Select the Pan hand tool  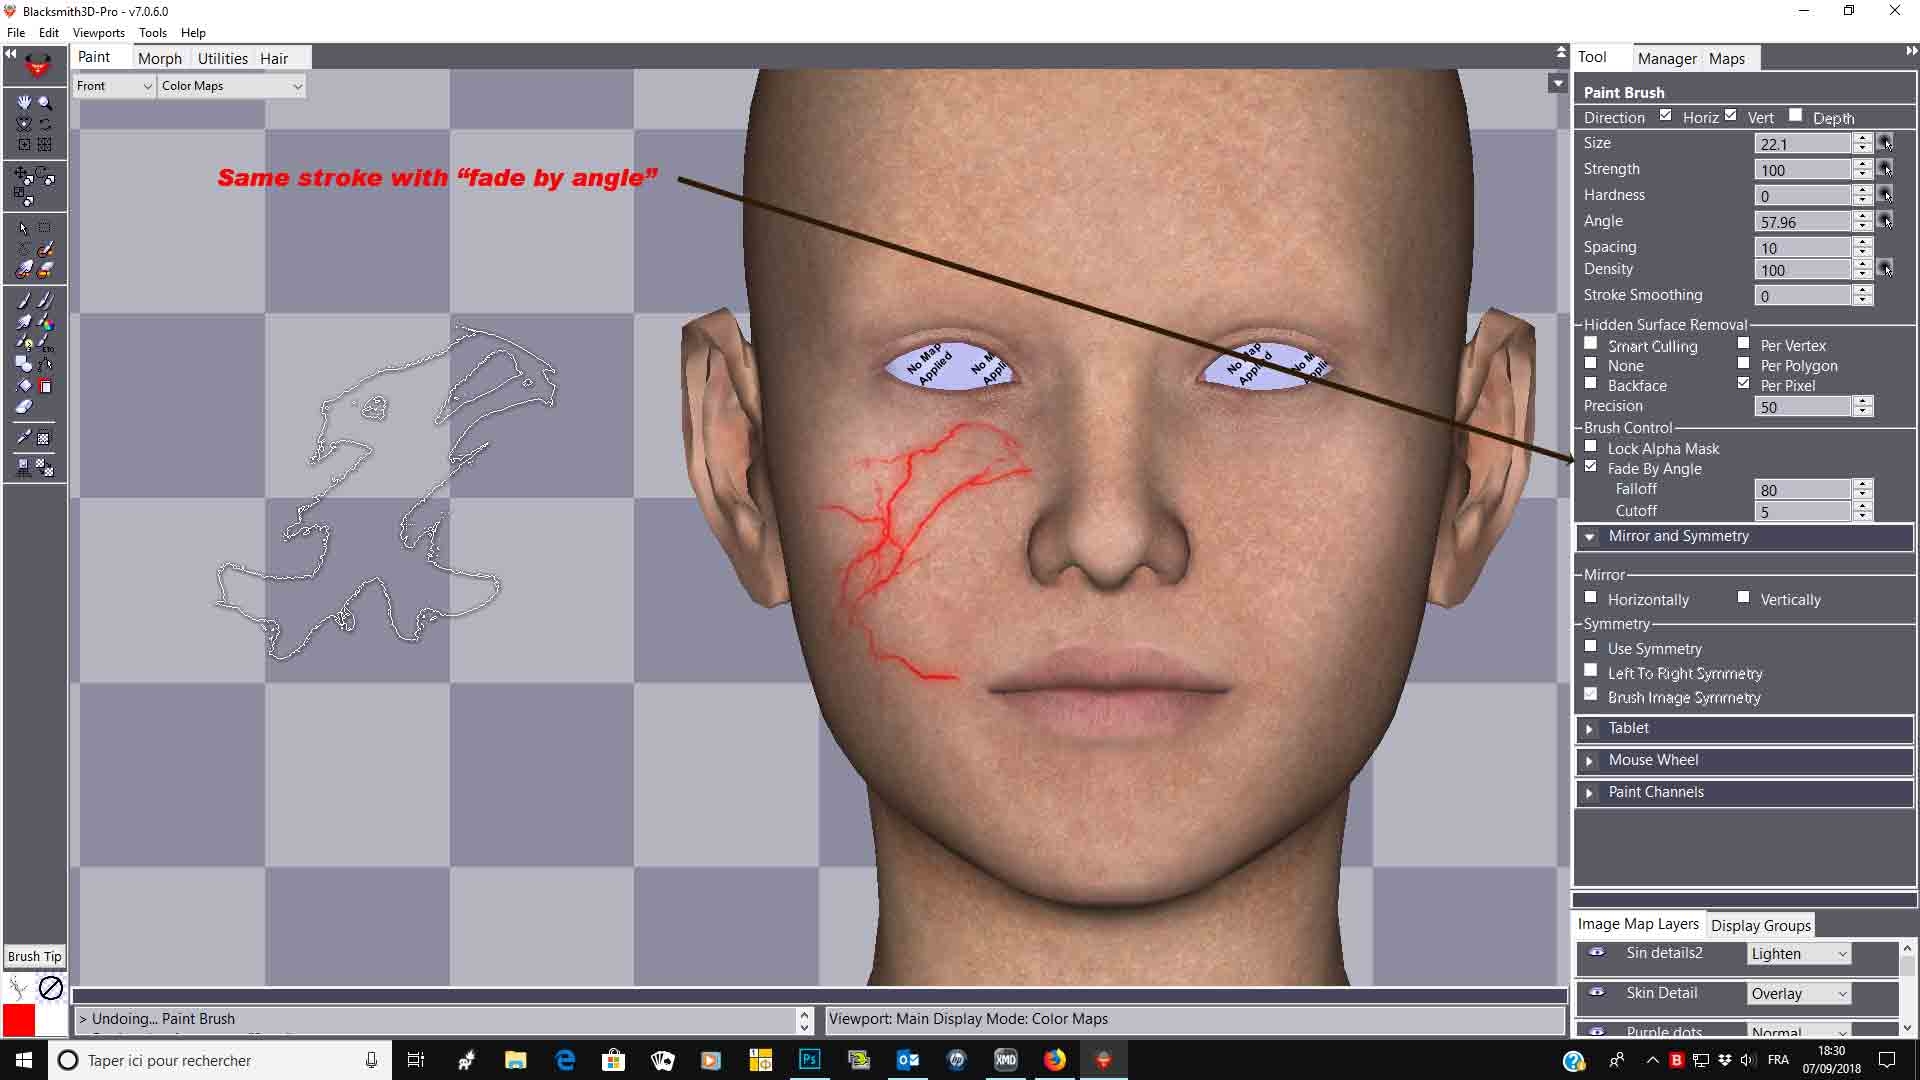click(x=24, y=102)
